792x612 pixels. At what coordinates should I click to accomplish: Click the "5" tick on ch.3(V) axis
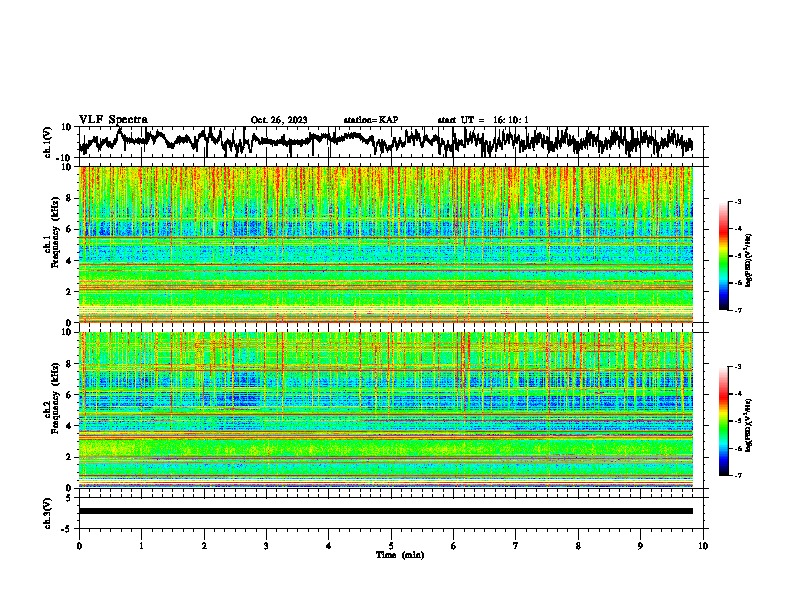click(x=70, y=498)
